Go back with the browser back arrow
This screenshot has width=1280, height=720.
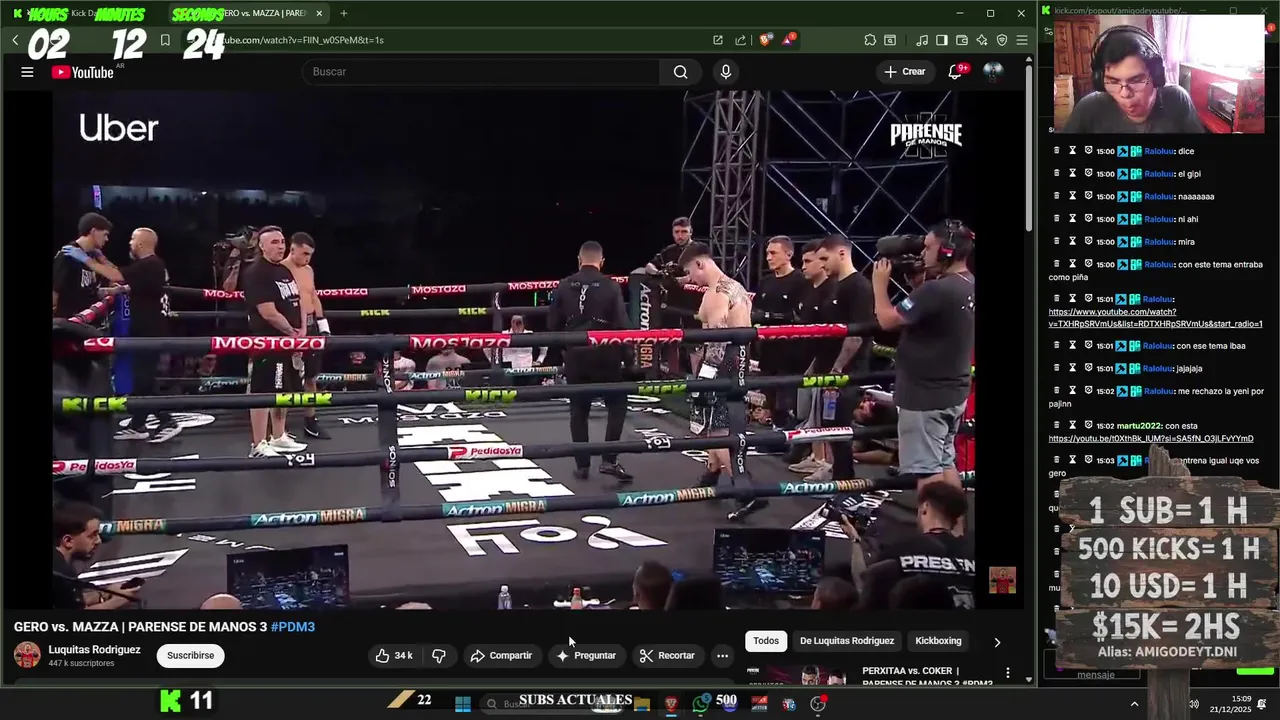[x=15, y=40]
